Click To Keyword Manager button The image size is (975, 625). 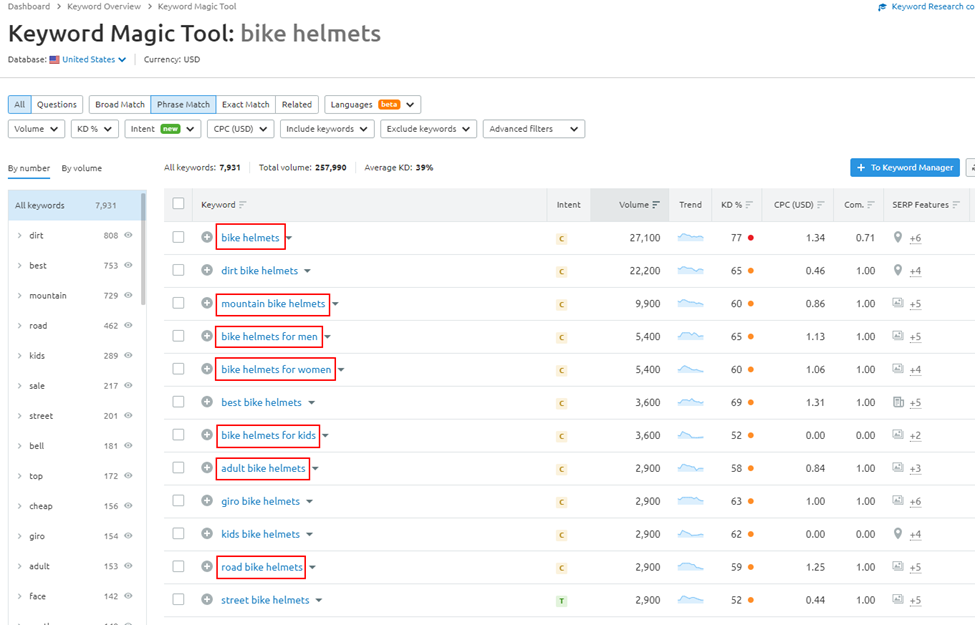(x=905, y=167)
